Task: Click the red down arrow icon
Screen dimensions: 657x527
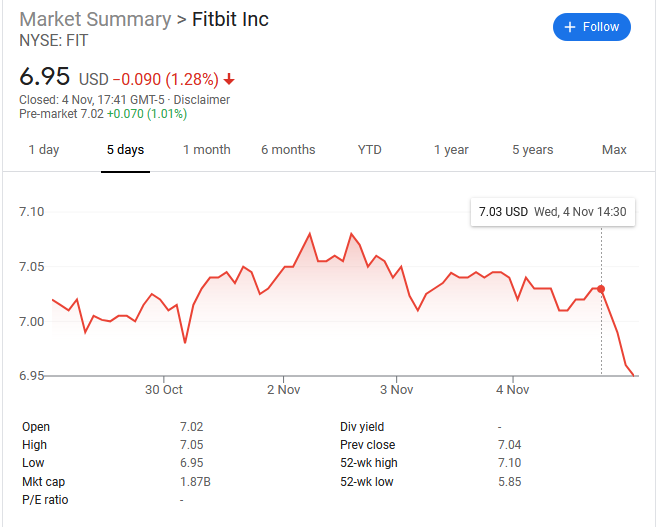Action: click(230, 79)
